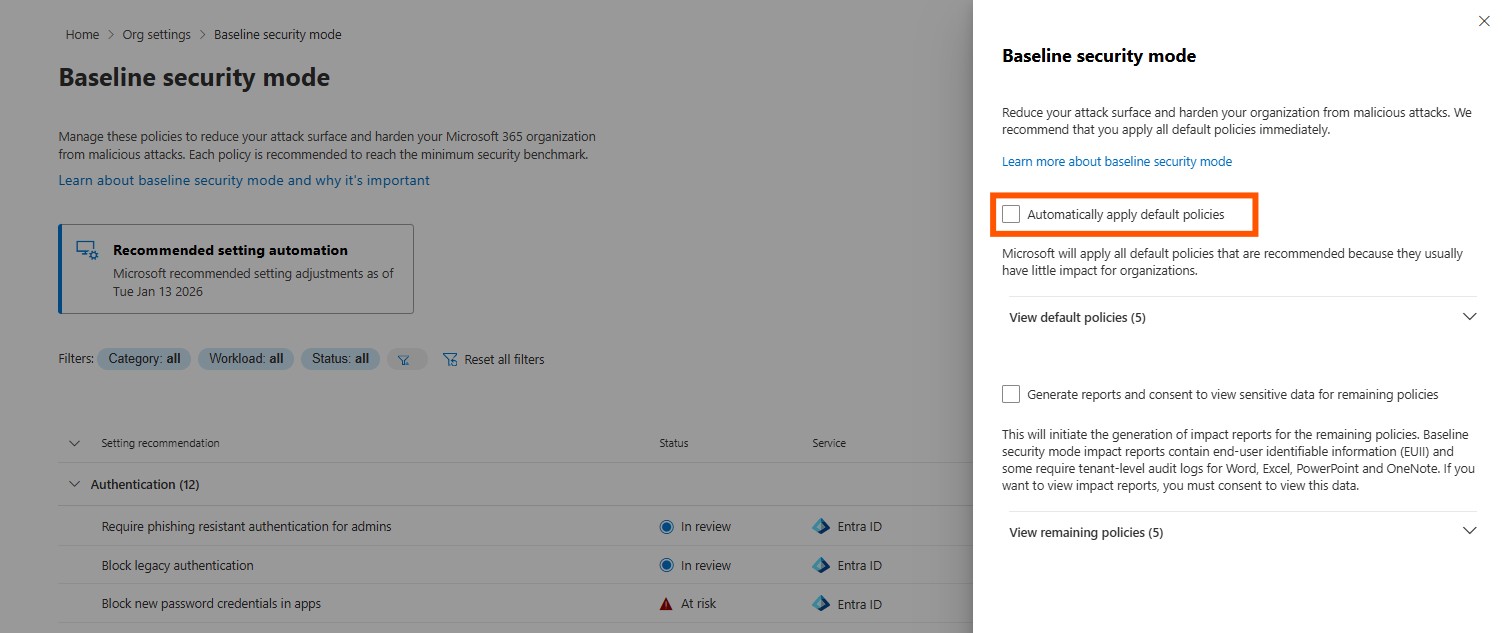
Task: Close the Baseline security mode panel
Action: (1484, 21)
